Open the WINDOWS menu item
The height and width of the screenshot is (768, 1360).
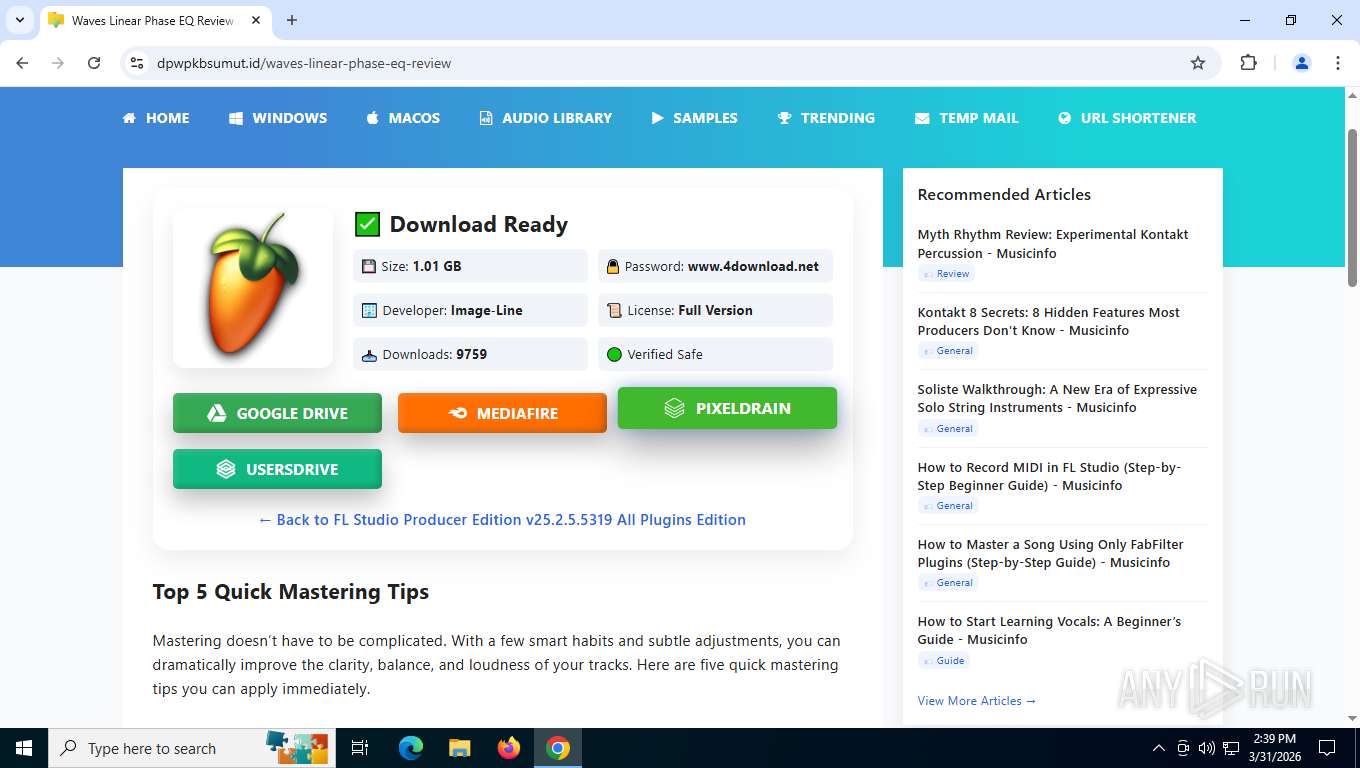(x=278, y=118)
